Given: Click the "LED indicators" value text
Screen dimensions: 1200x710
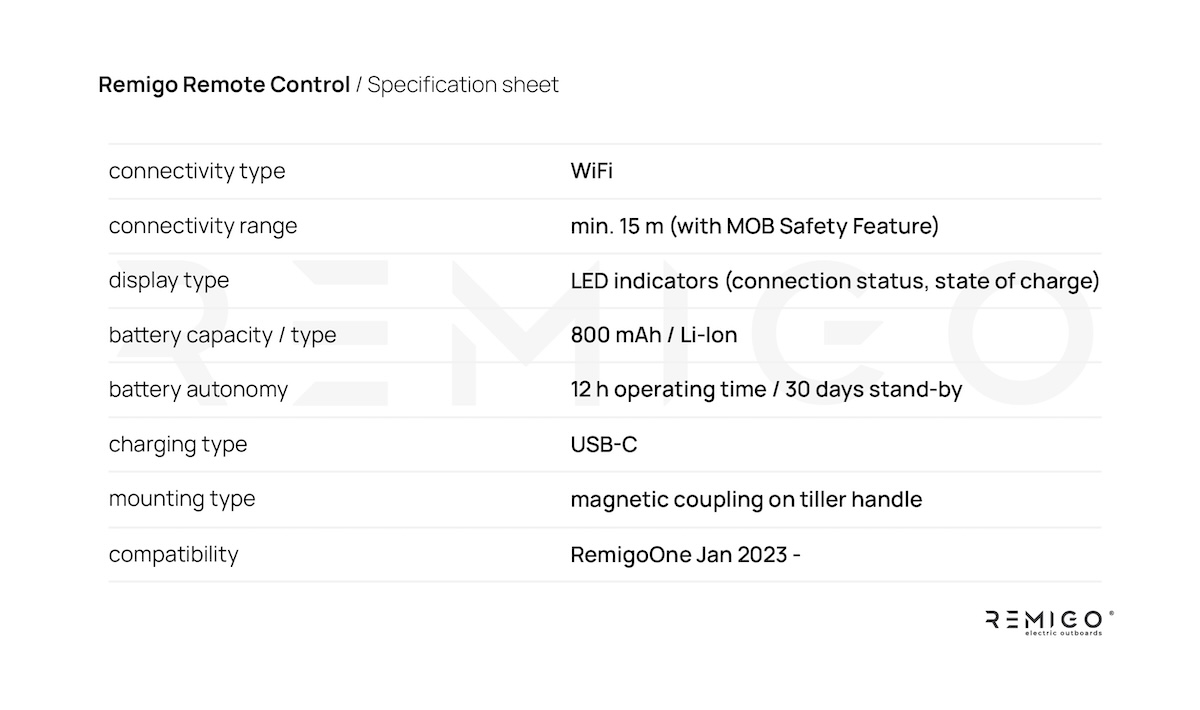Looking at the screenshot, I should click(644, 281).
